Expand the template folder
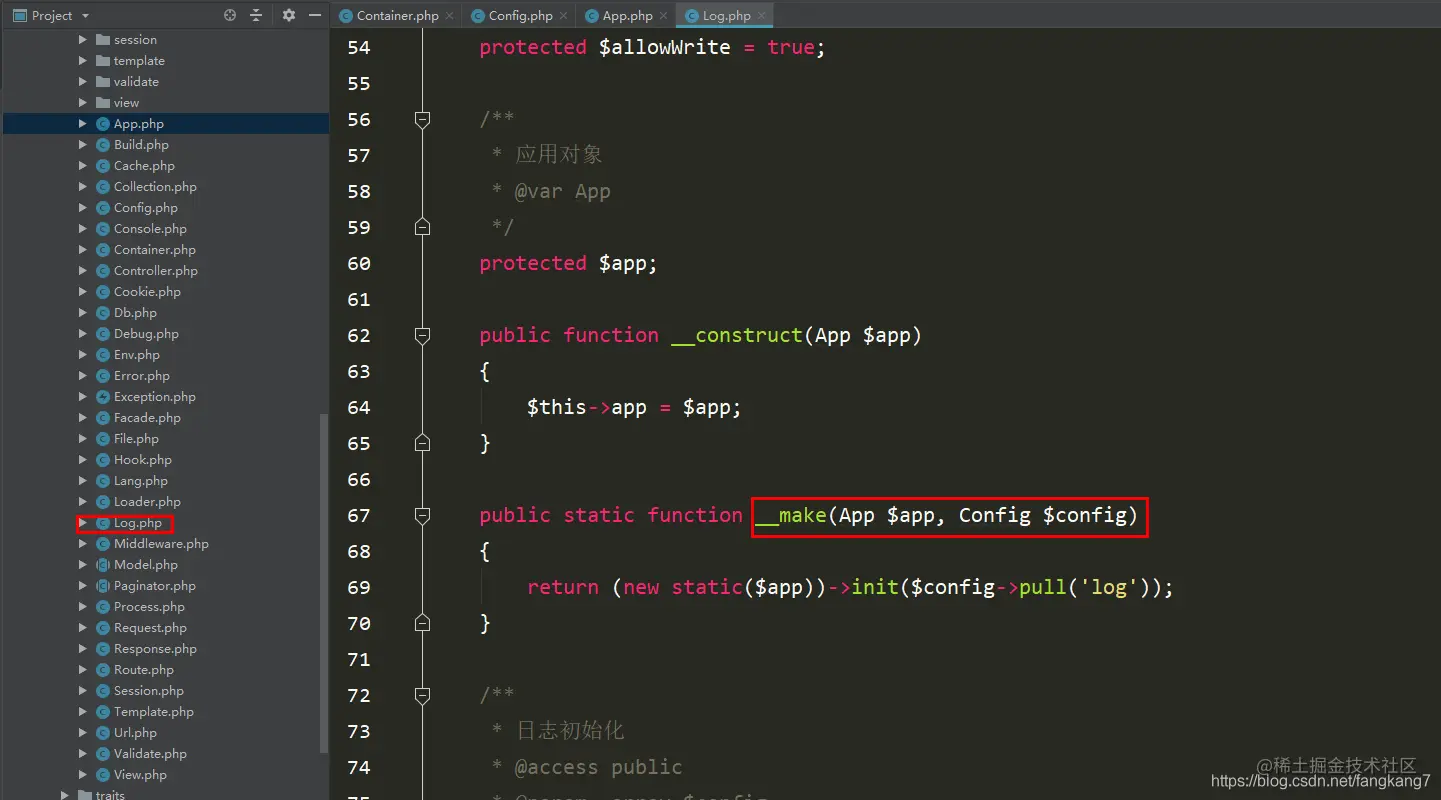The image size is (1441, 800). [x=83, y=61]
